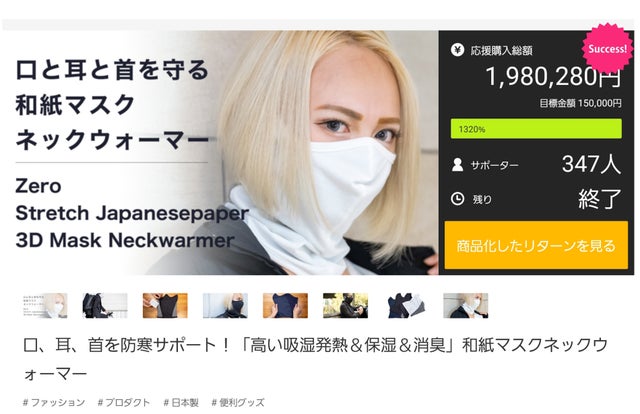Select fifth thumbnail of navy neckwarmer
This screenshot has width=640, height=414.
click(285, 305)
